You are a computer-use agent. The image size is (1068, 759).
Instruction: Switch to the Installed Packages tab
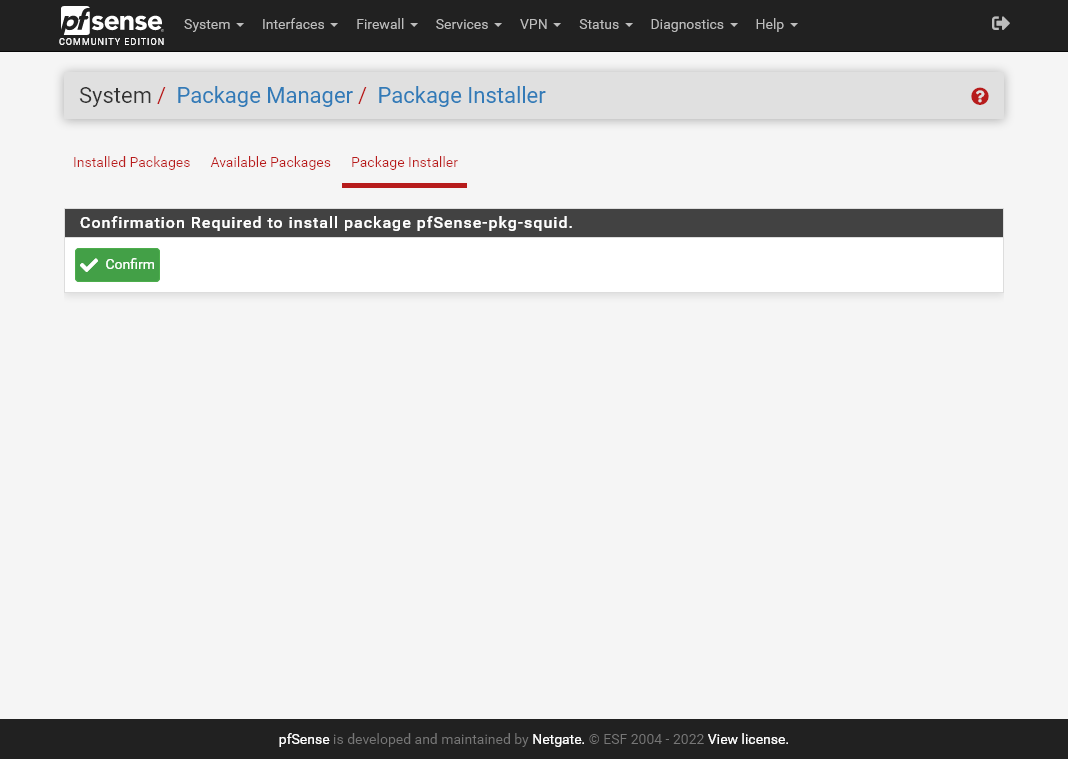click(x=131, y=162)
